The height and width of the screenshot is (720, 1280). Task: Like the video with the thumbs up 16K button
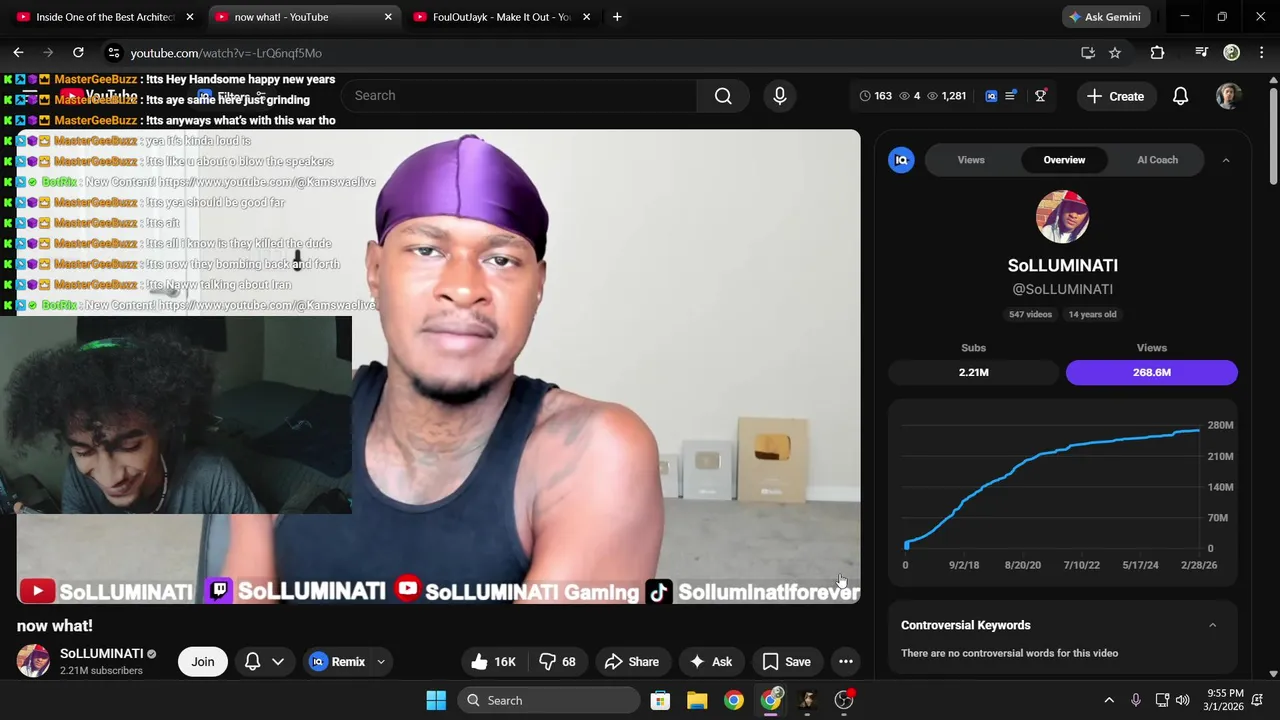493,662
